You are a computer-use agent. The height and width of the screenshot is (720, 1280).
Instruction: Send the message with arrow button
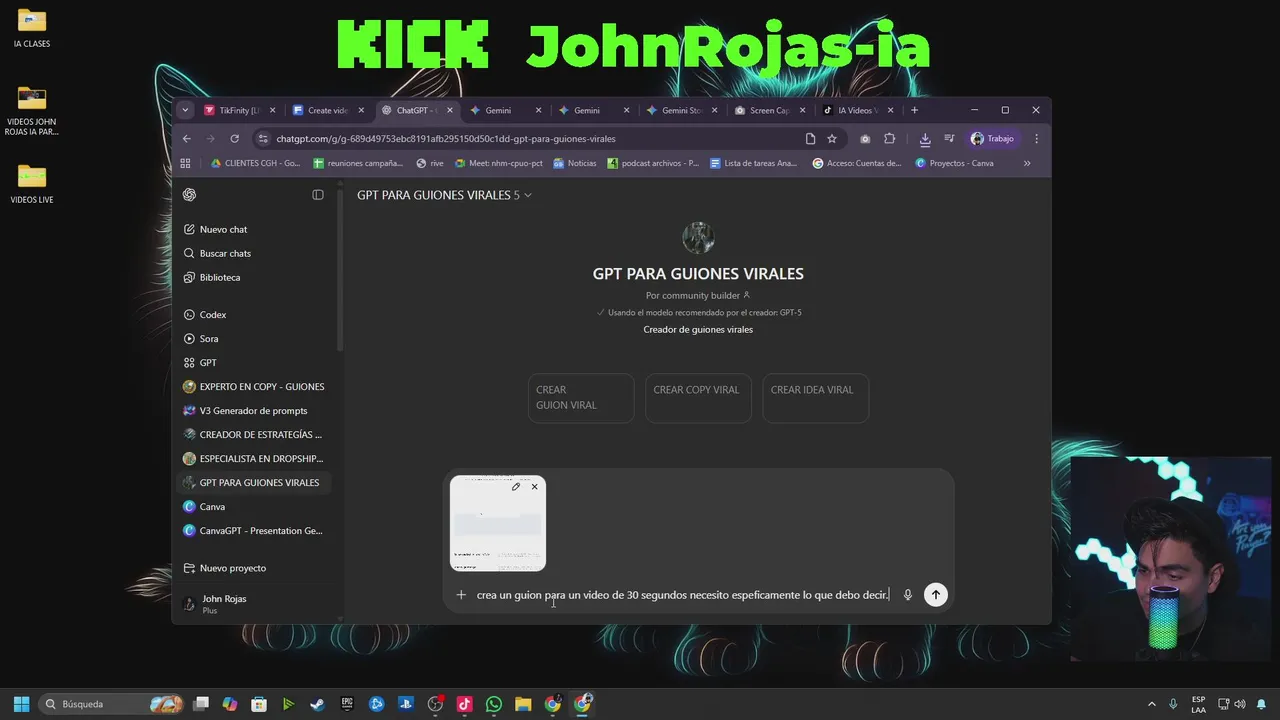tap(935, 595)
